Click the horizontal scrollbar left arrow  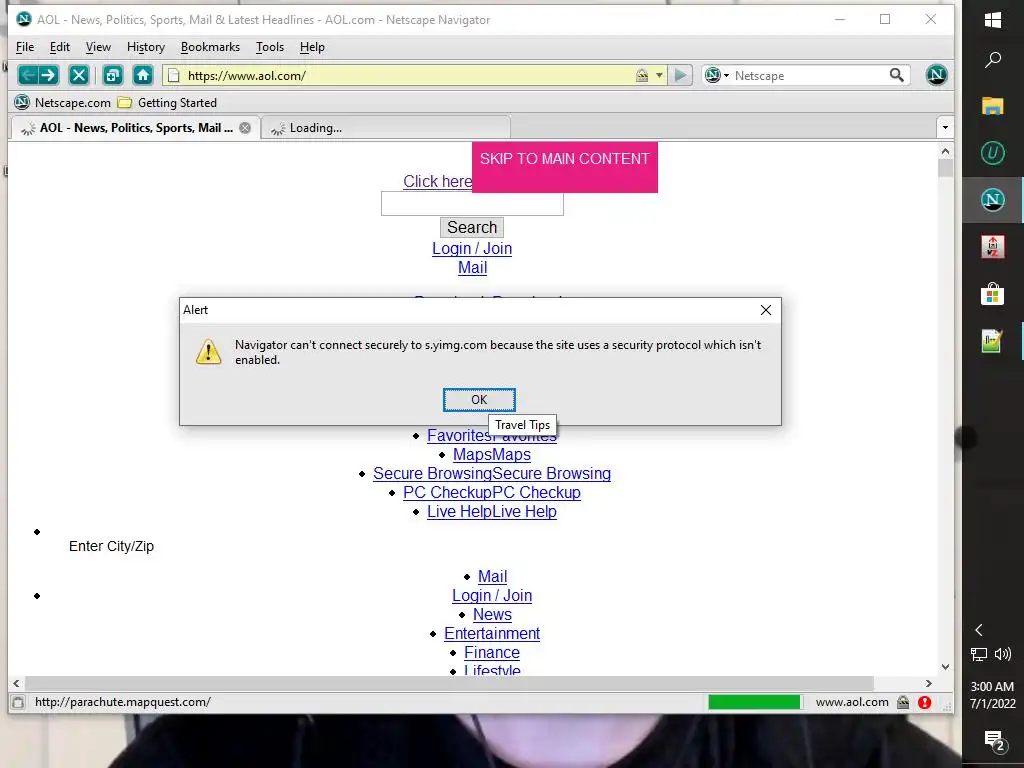[x=16, y=683]
